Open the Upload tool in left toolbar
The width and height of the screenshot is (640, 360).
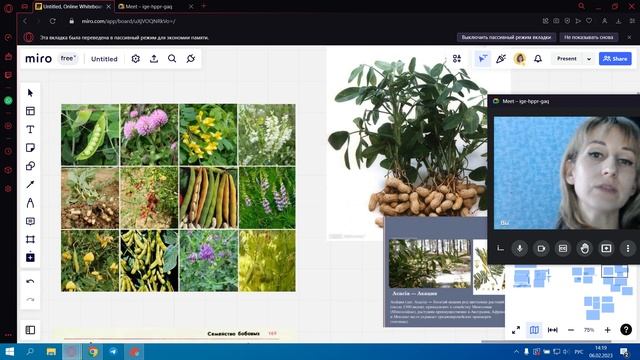click(x=30, y=258)
